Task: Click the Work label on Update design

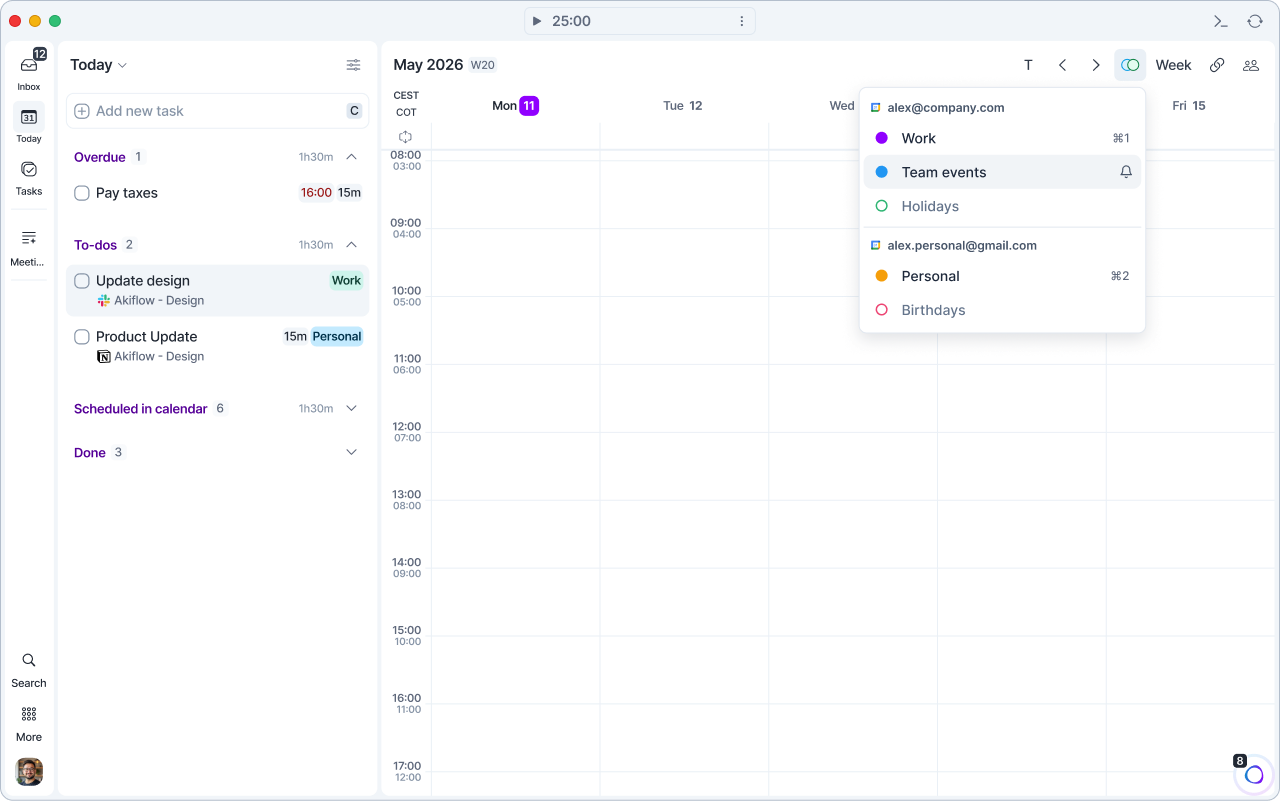Action: [346, 281]
